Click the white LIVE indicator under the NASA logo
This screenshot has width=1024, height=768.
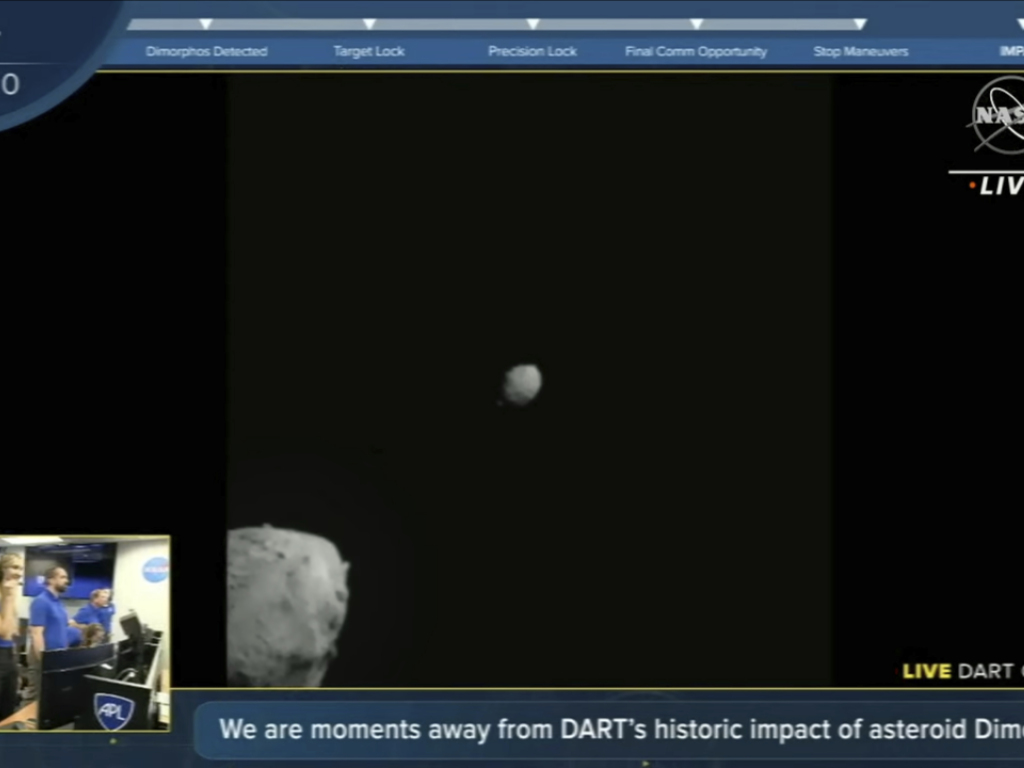pyautogui.click(x=998, y=186)
